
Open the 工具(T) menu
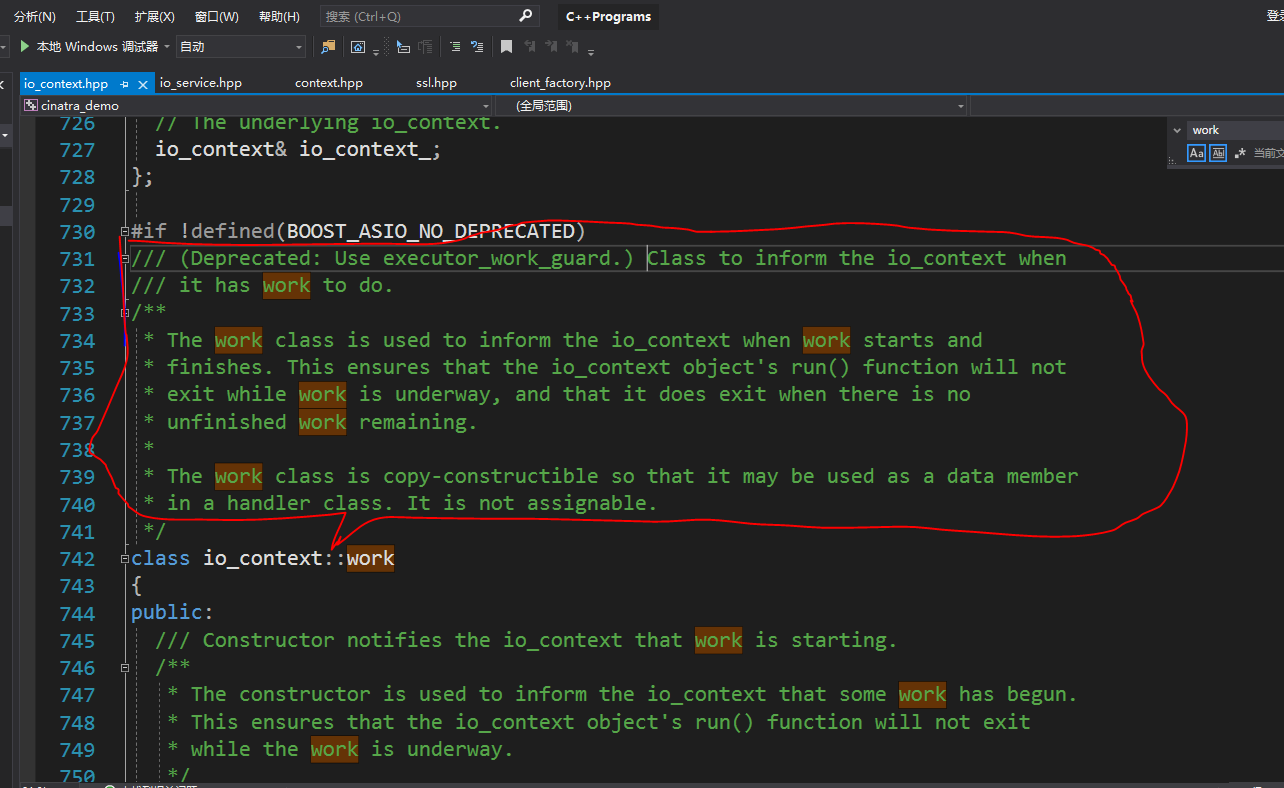(95, 16)
